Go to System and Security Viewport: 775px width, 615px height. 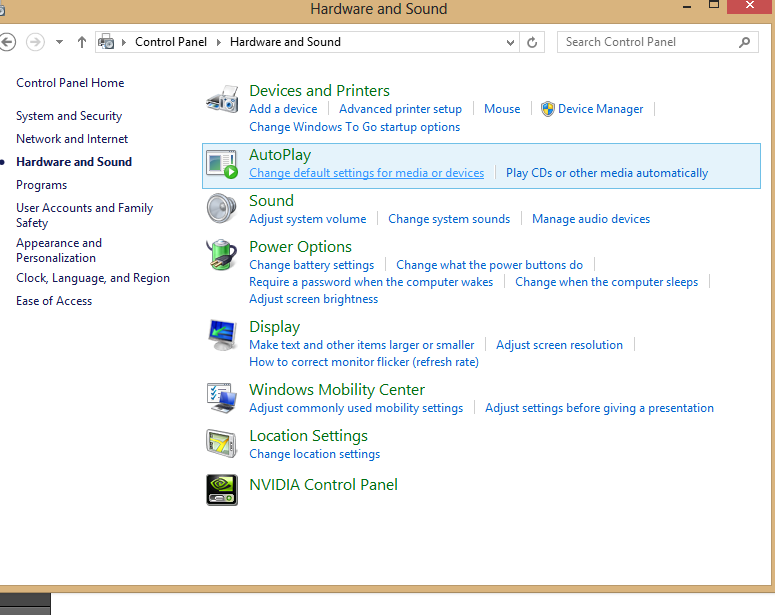(69, 116)
